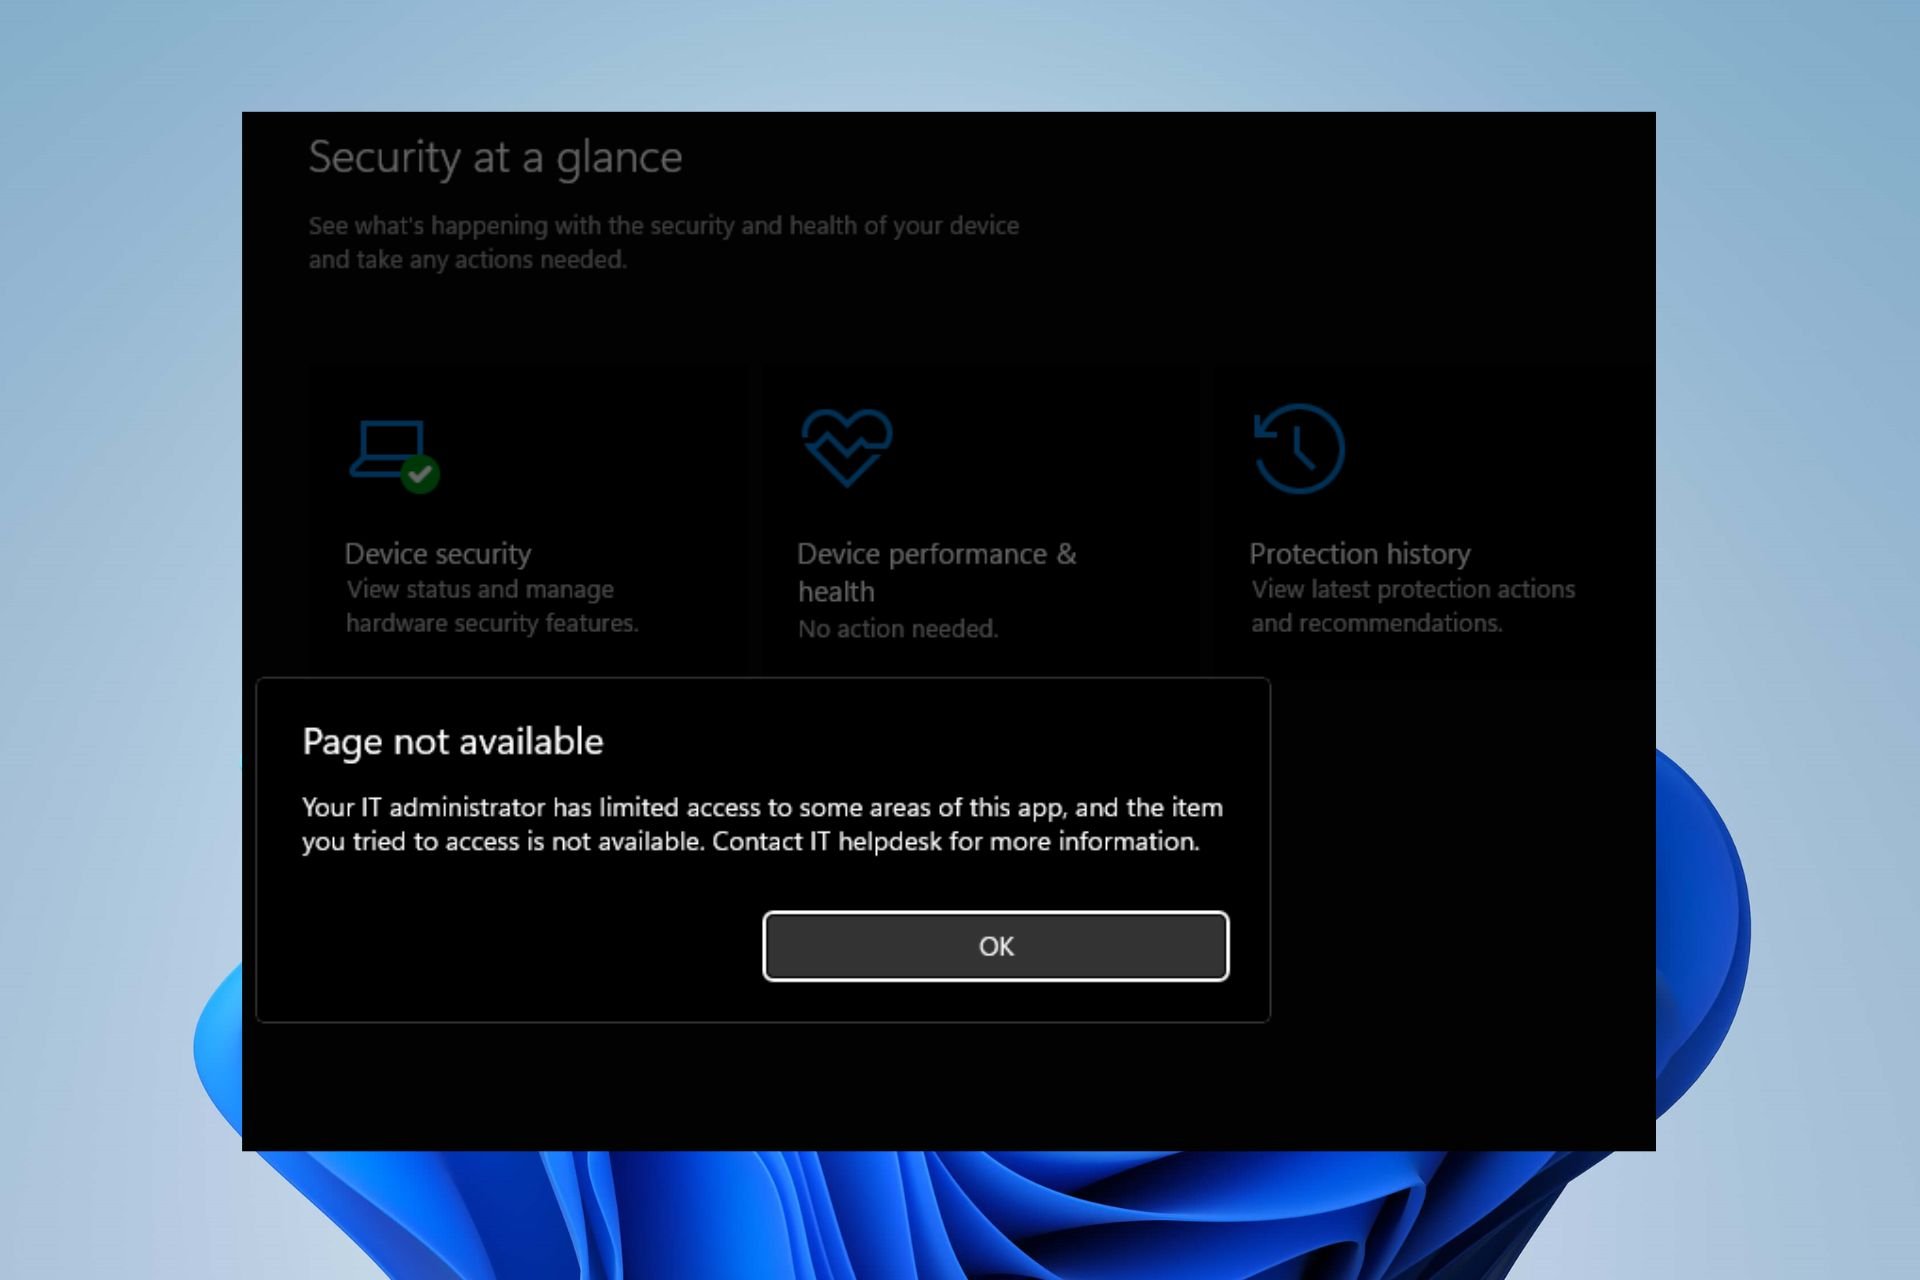Open Protection history clock icon
The width and height of the screenshot is (1920, 1280).
point(1299,448)
